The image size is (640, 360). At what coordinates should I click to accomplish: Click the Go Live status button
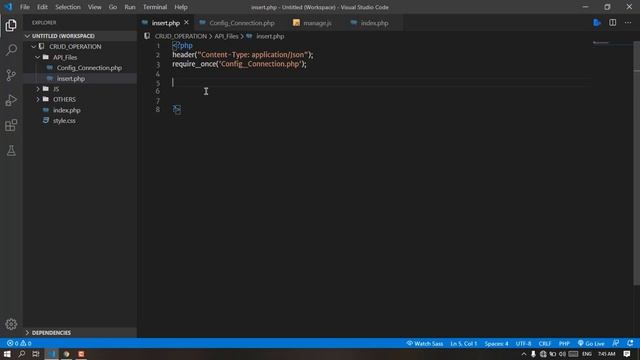[591, 343]
